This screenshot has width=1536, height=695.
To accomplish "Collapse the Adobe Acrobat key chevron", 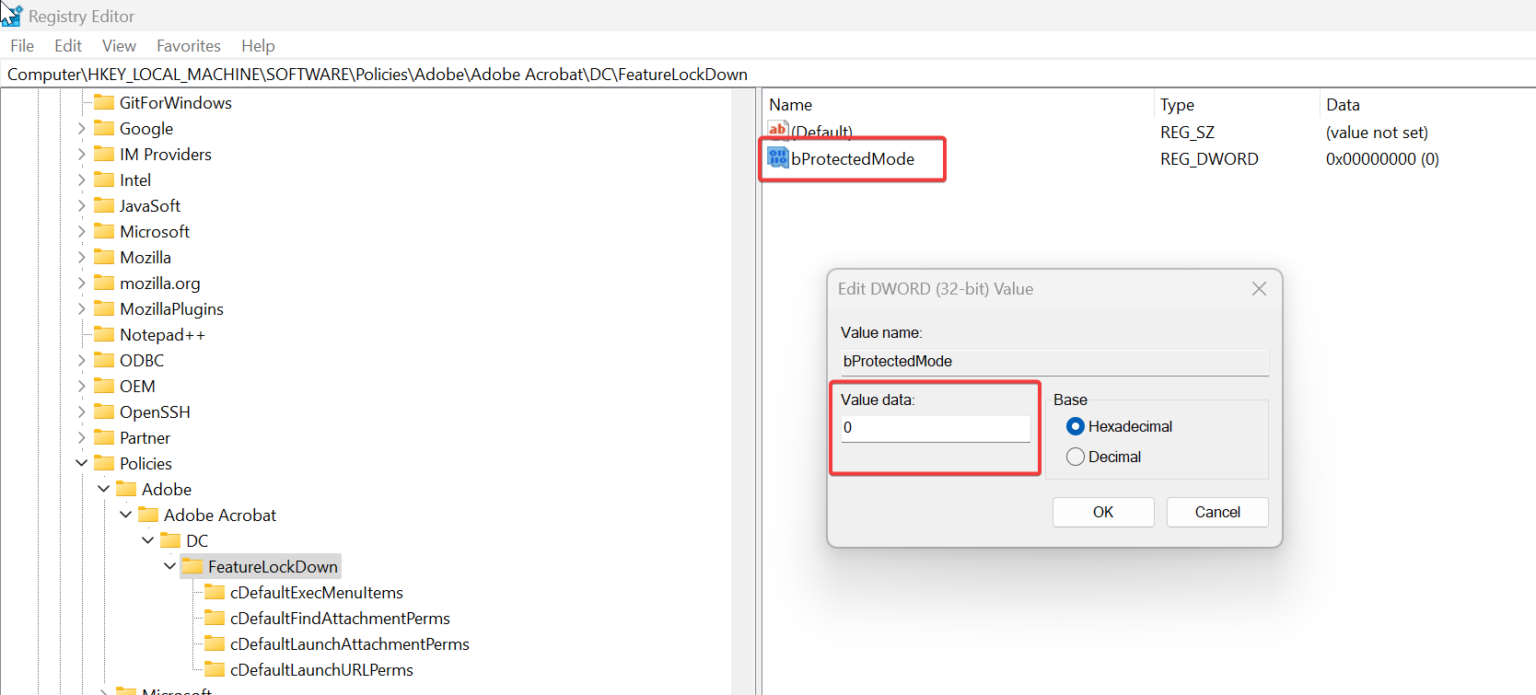I will click(x=125, y=515).
